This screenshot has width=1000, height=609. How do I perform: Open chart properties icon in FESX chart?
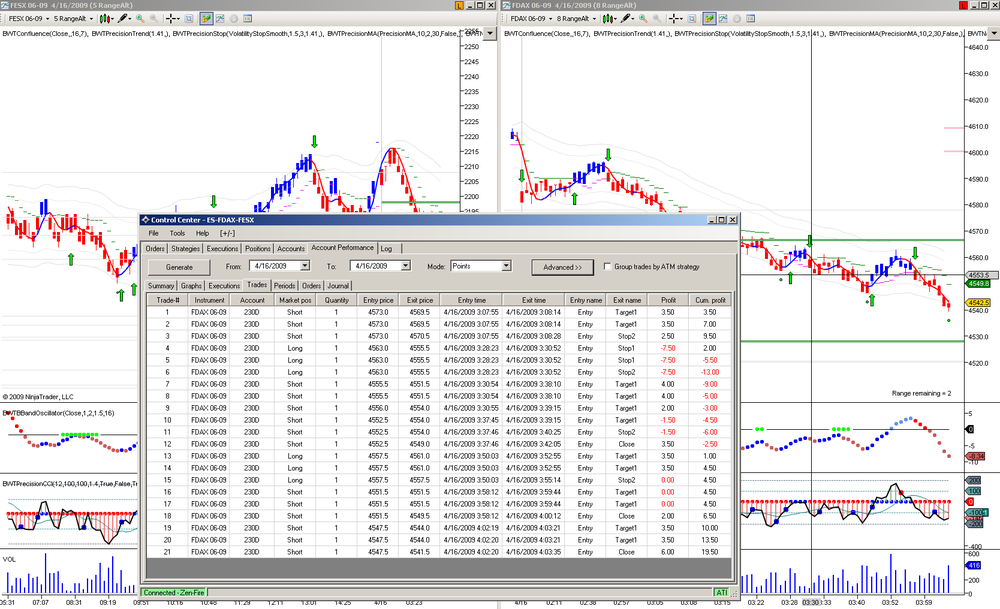189,18
